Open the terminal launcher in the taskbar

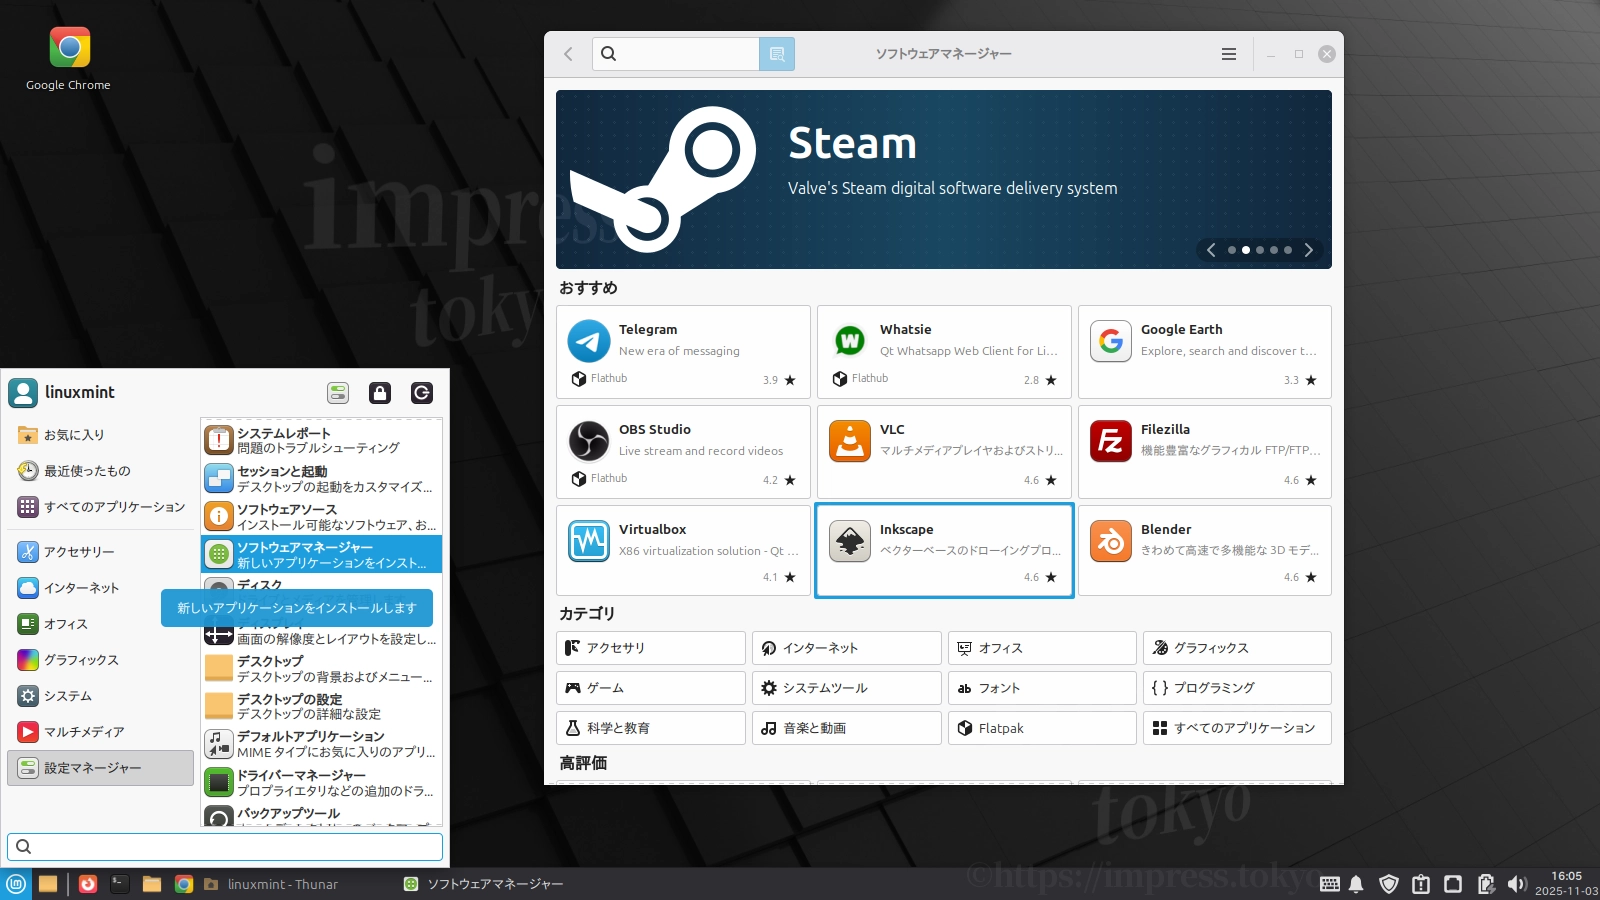click(120, 884)
